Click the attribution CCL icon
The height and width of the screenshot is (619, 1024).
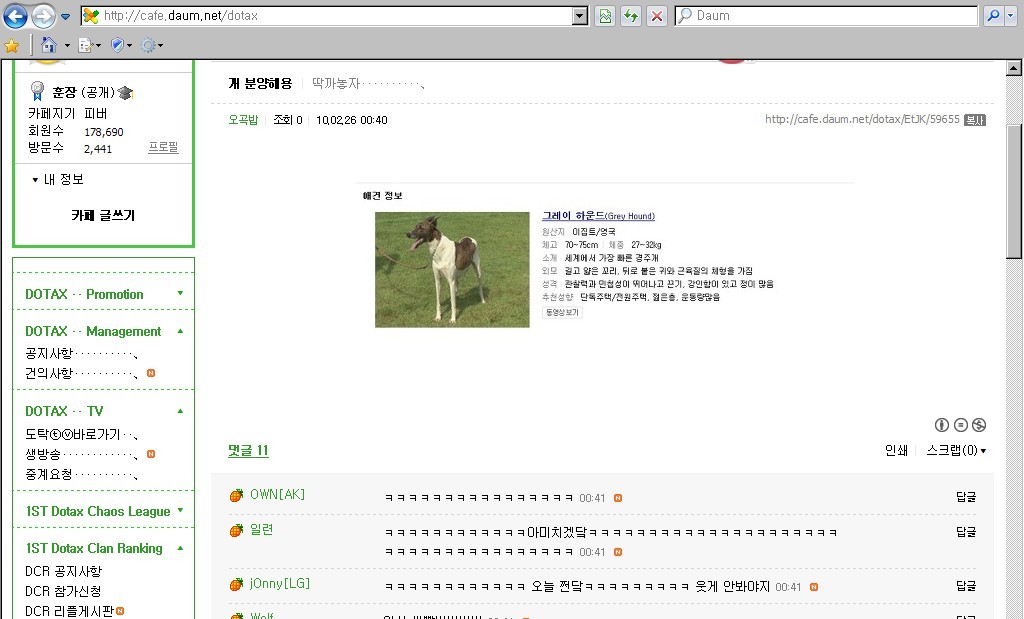point(941,425)
